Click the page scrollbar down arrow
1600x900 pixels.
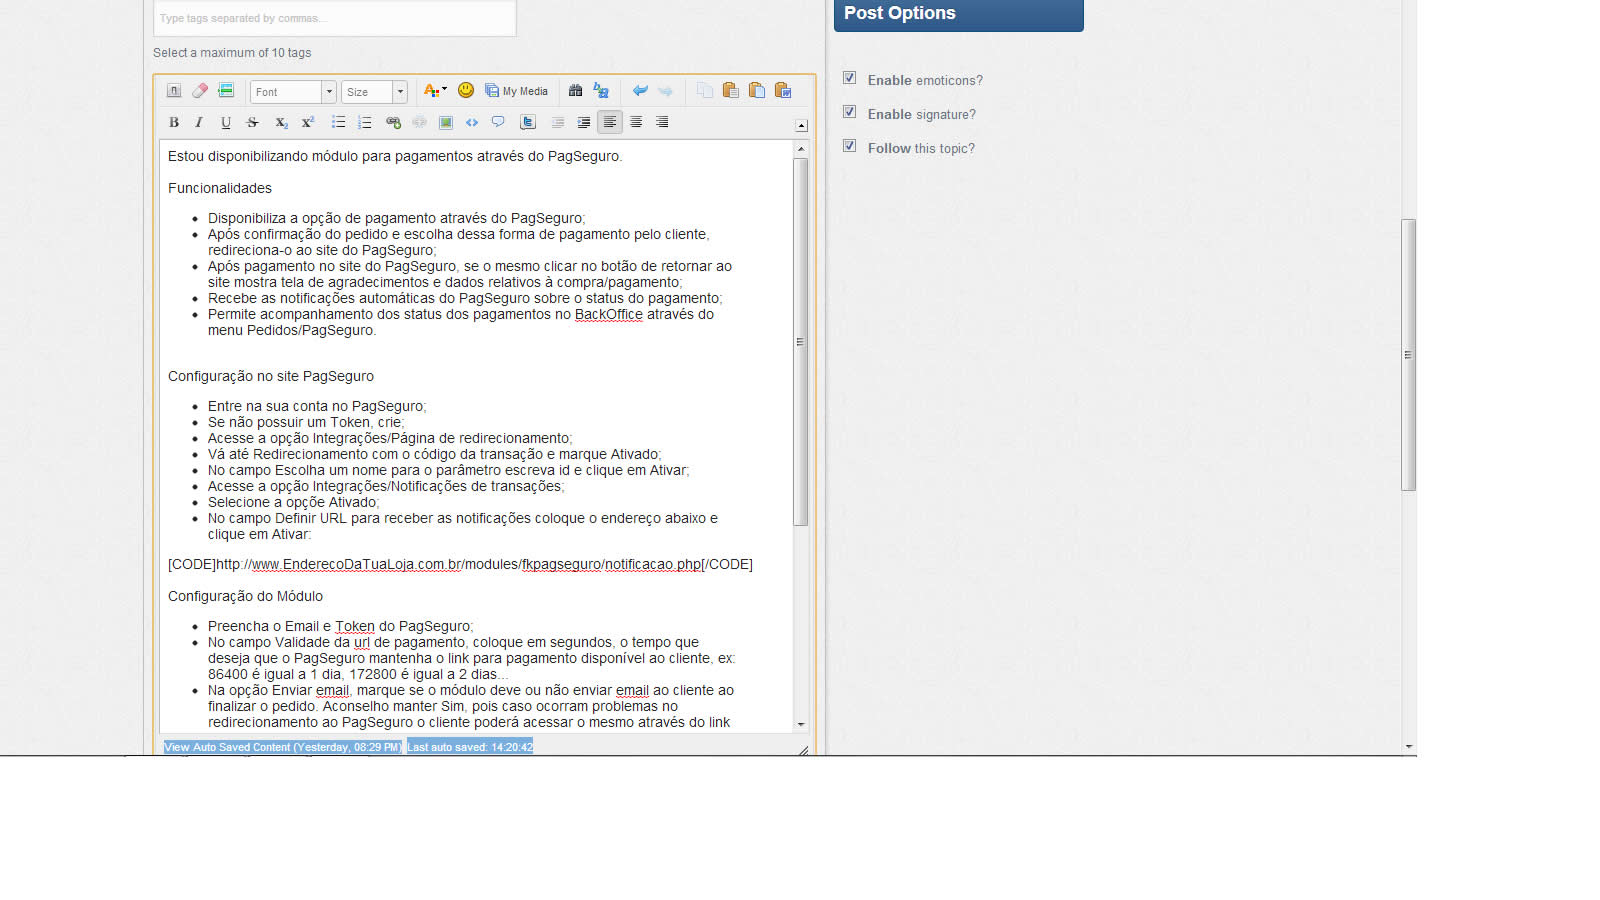click(1409, 747)
